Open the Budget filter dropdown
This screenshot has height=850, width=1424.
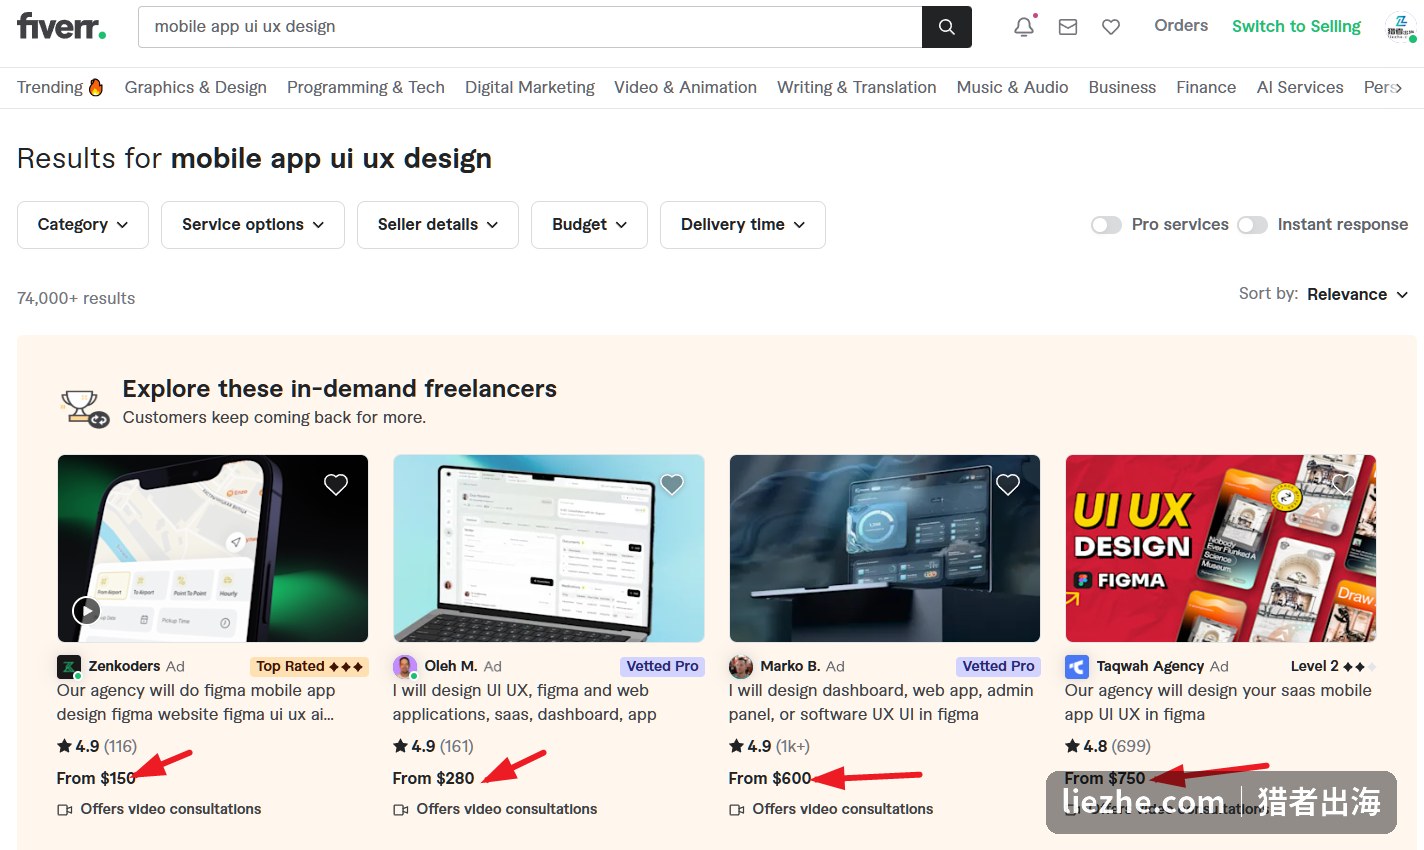coord(589,225)
